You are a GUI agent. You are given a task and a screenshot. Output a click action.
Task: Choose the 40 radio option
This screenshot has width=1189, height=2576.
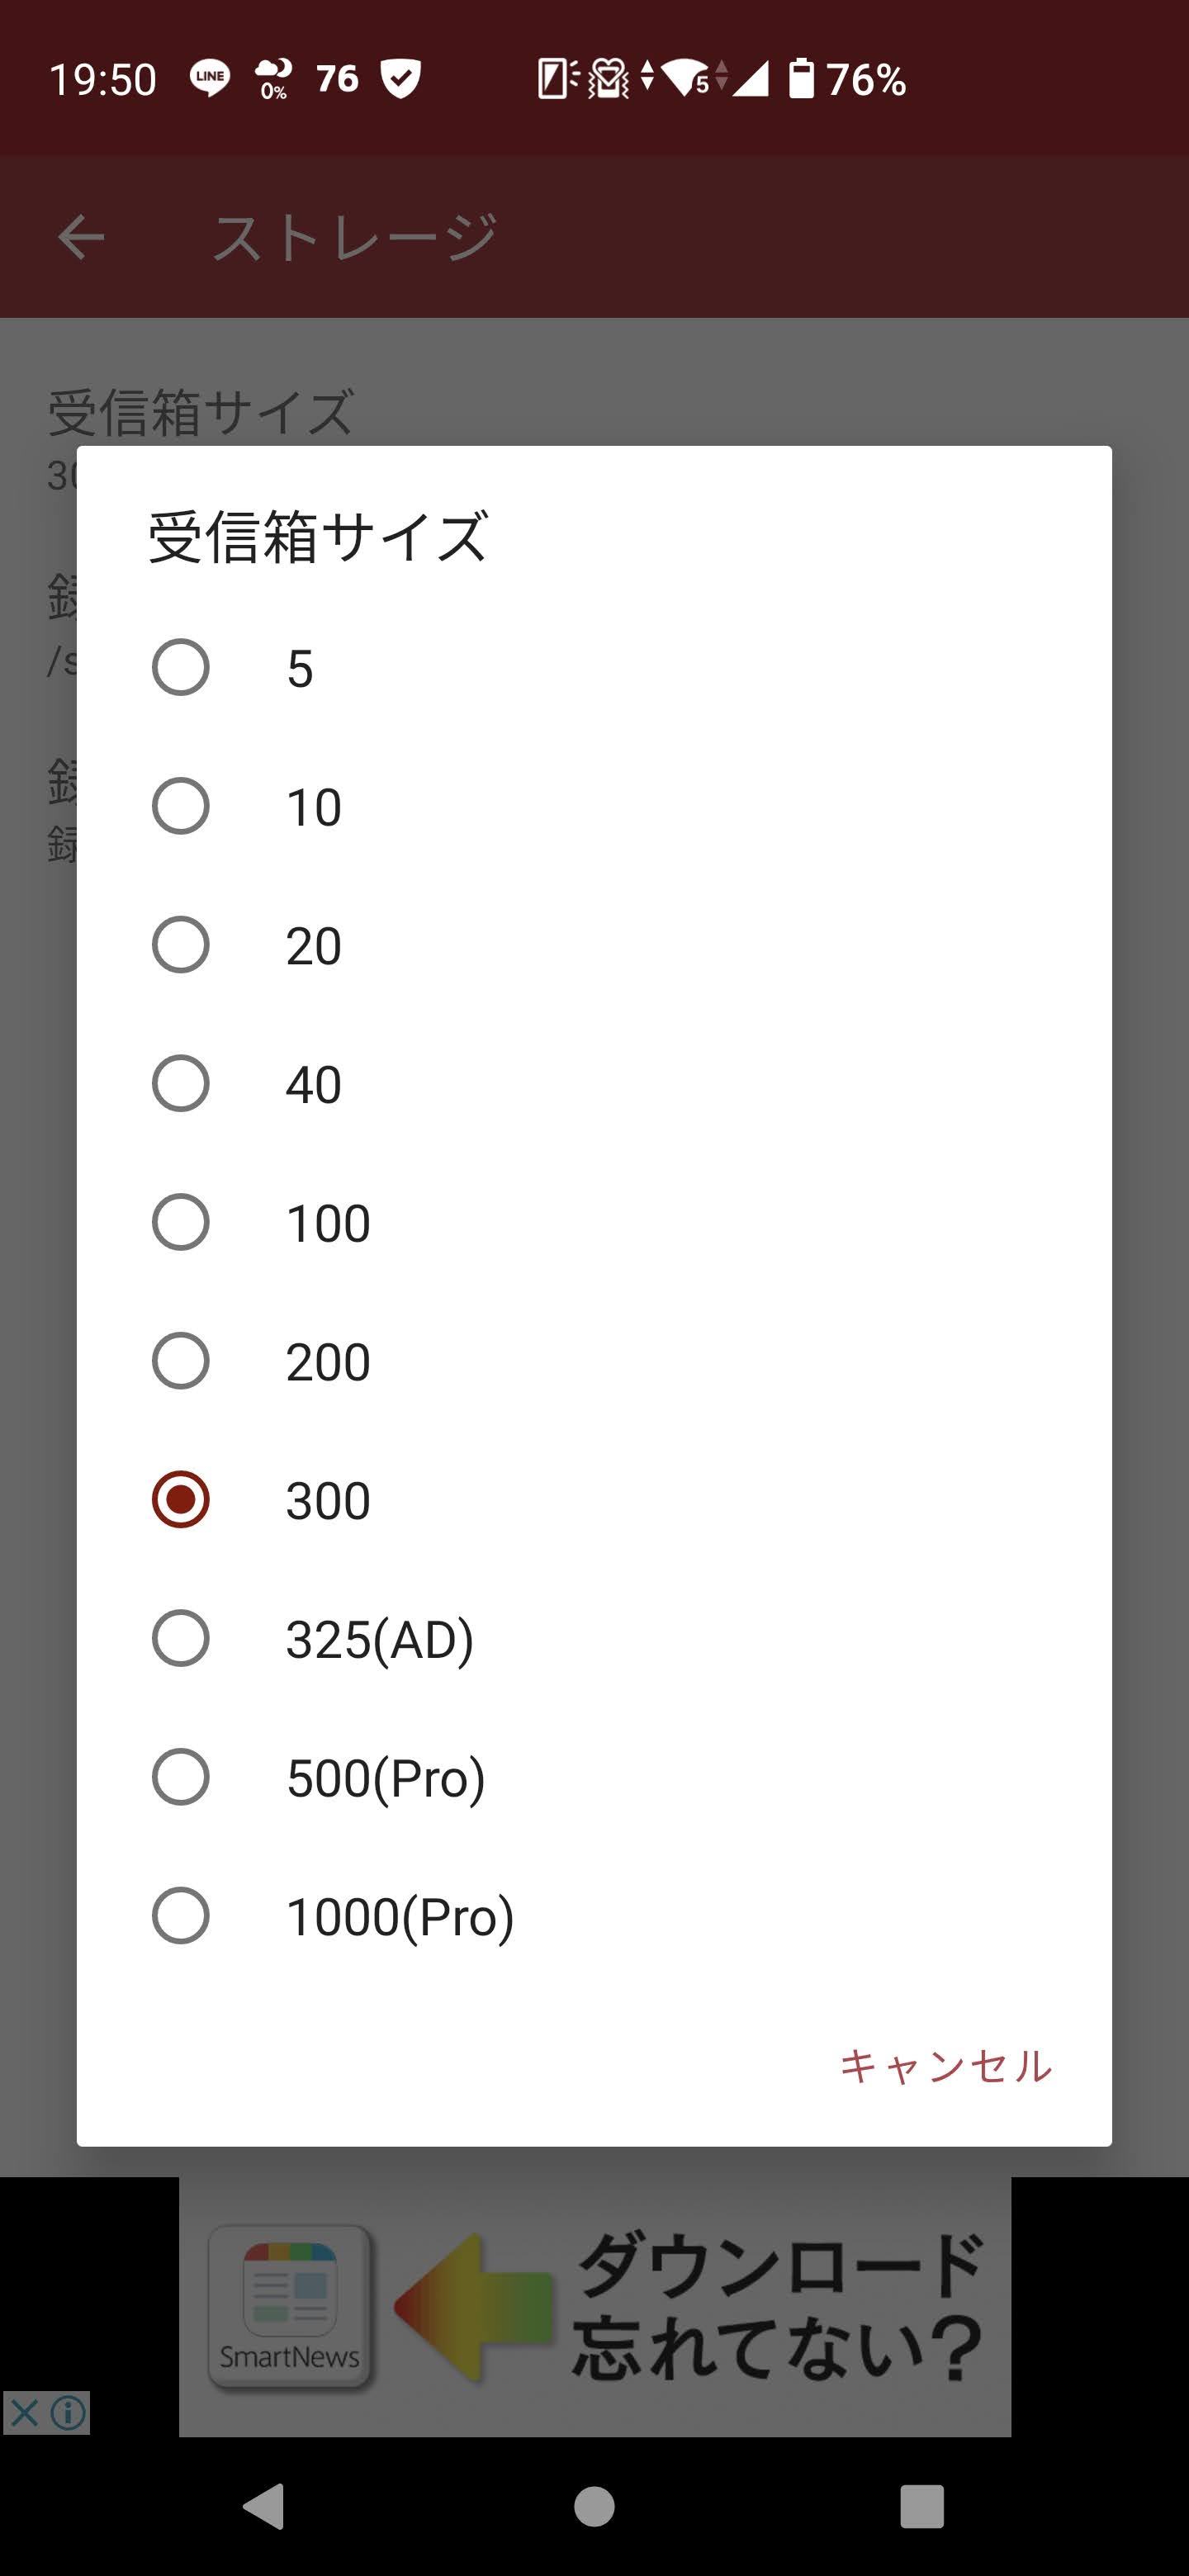tap(594, 1084)
